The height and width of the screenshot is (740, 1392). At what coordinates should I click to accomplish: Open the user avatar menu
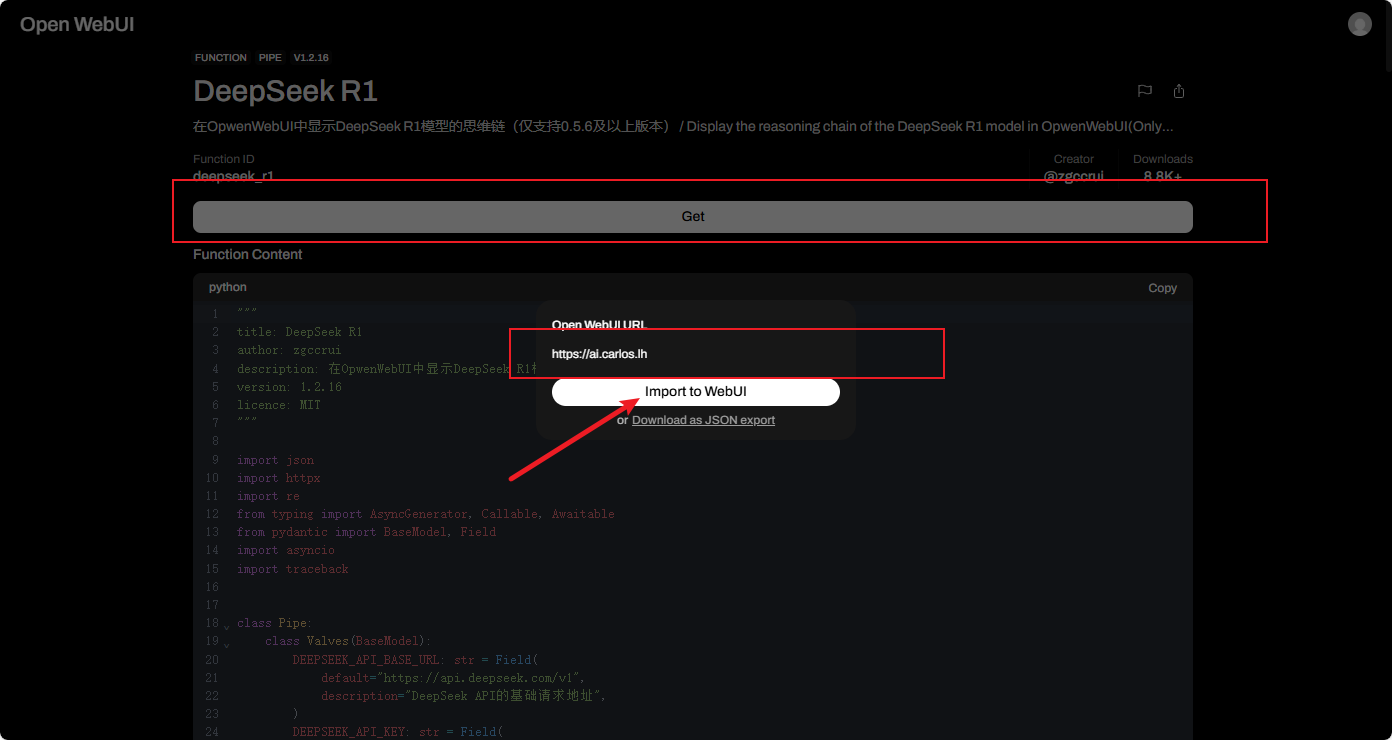1360,24
